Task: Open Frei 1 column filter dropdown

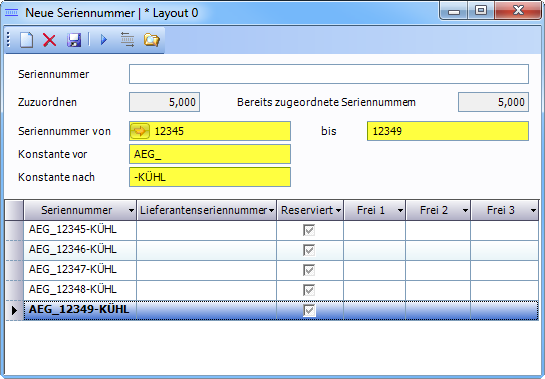Action: [400, 210]
